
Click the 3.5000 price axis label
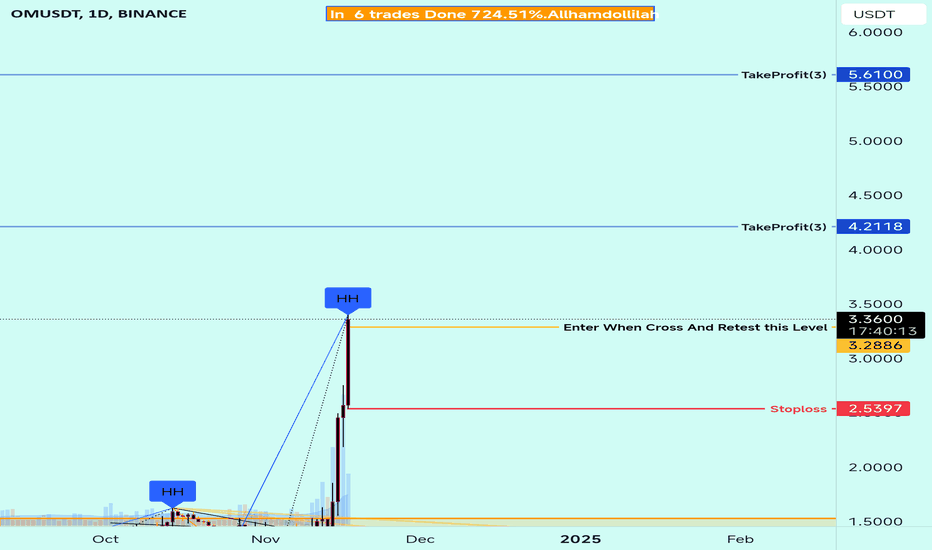coord(876,304)
